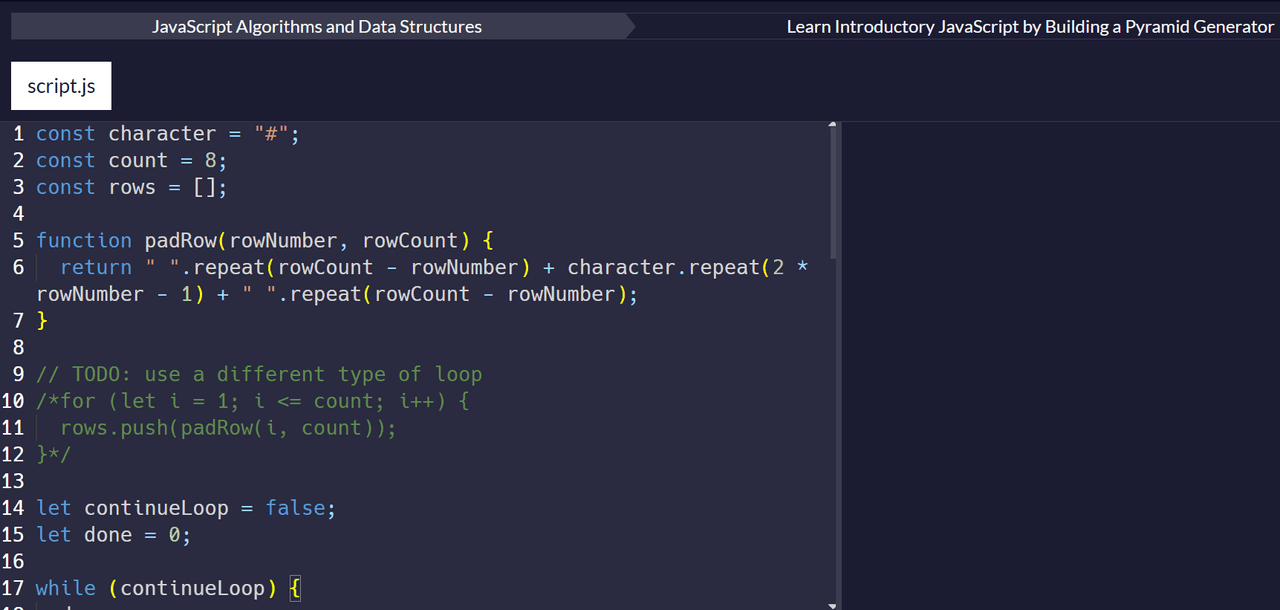Click the wrapped 'rowNumber - 1) +' code text
Viewport: 1280px width, 610px height.
(x=132, y=295)
